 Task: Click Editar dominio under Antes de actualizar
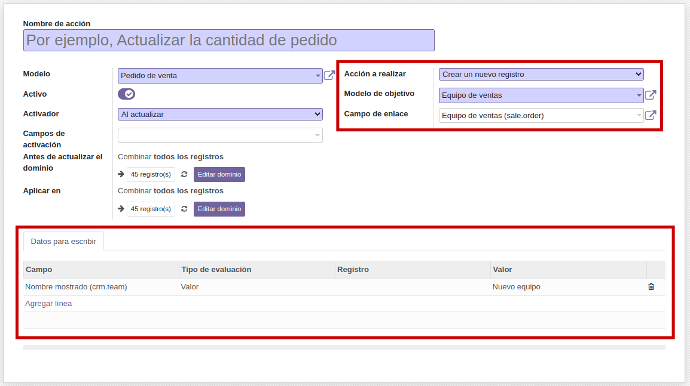pyautogui.click(x=219, y=174)
